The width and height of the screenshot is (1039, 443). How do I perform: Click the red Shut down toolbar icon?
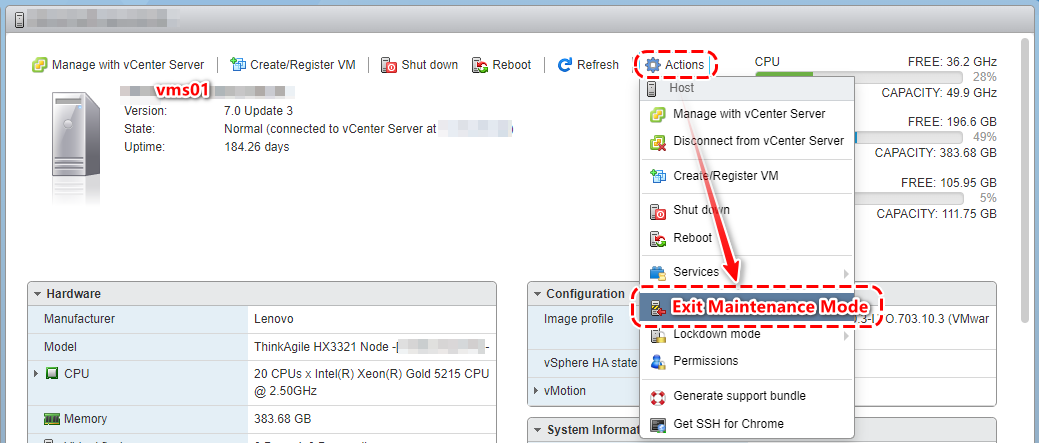(389, 65)
